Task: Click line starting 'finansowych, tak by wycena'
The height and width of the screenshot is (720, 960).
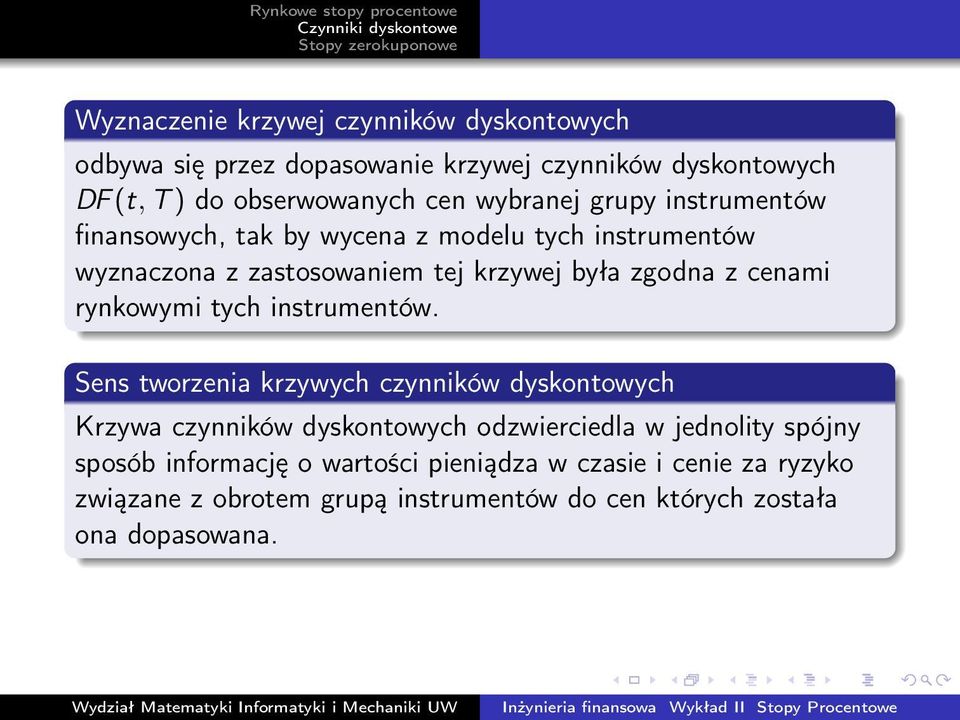Action: tap(414, 236)
